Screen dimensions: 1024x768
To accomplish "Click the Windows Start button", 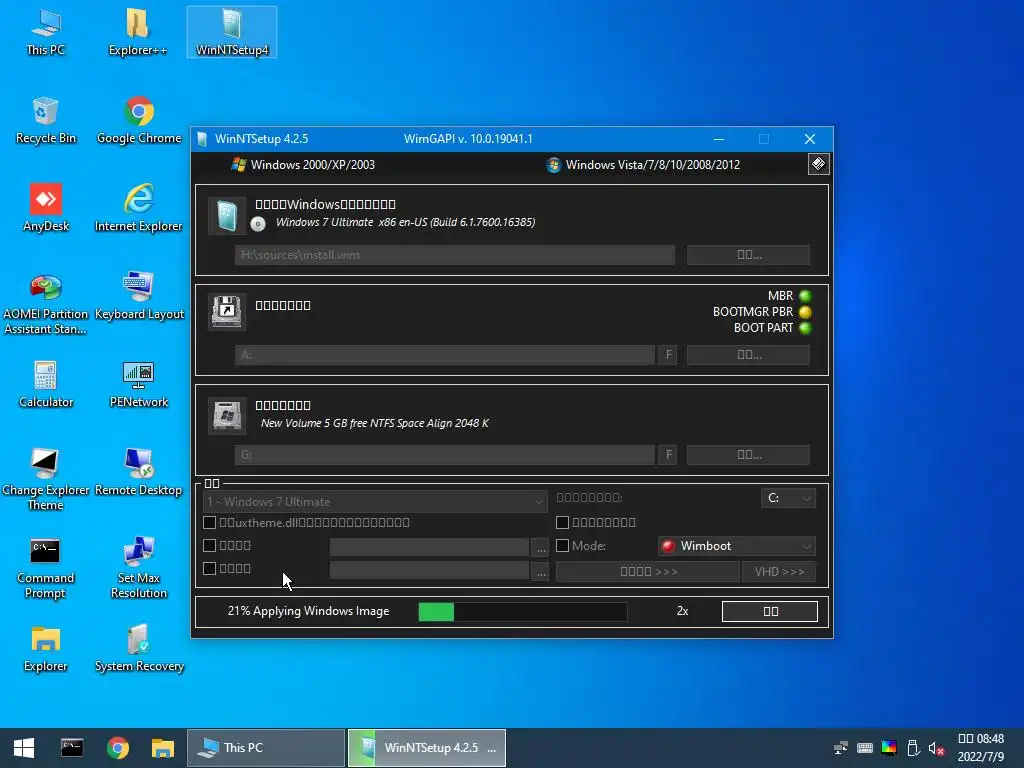I will tap(24, 748).
